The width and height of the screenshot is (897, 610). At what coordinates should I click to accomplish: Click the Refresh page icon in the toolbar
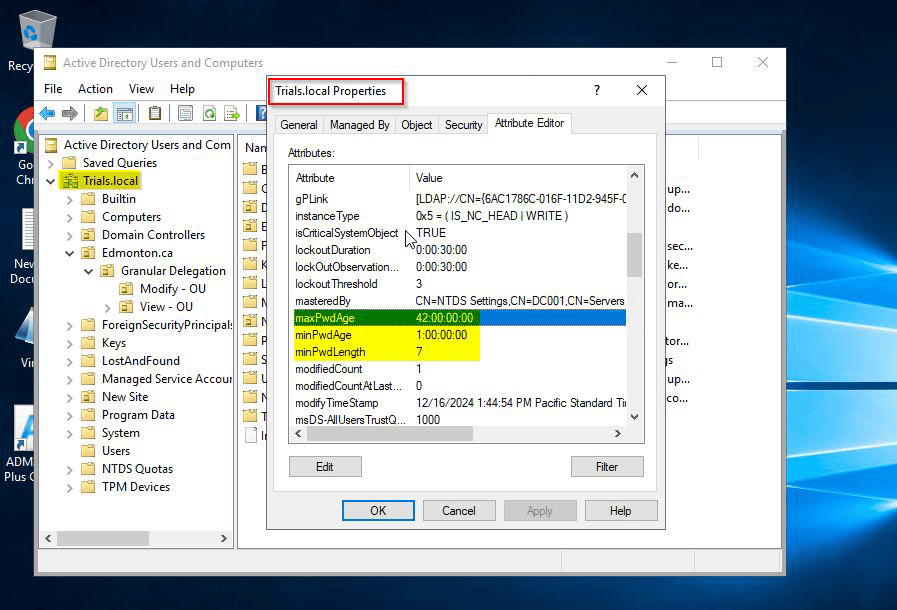click(209, 113)
